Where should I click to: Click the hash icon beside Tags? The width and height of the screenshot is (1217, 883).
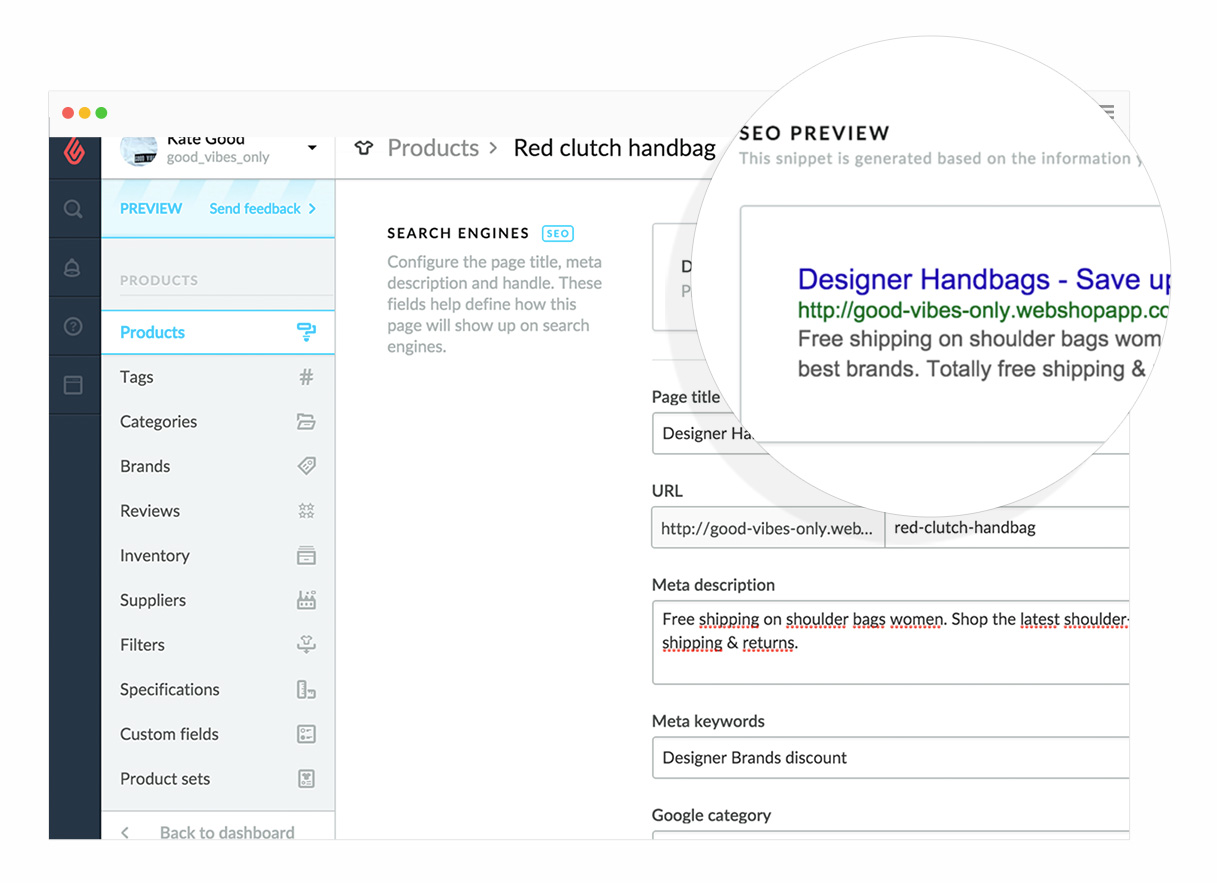[x=306, y=377]
